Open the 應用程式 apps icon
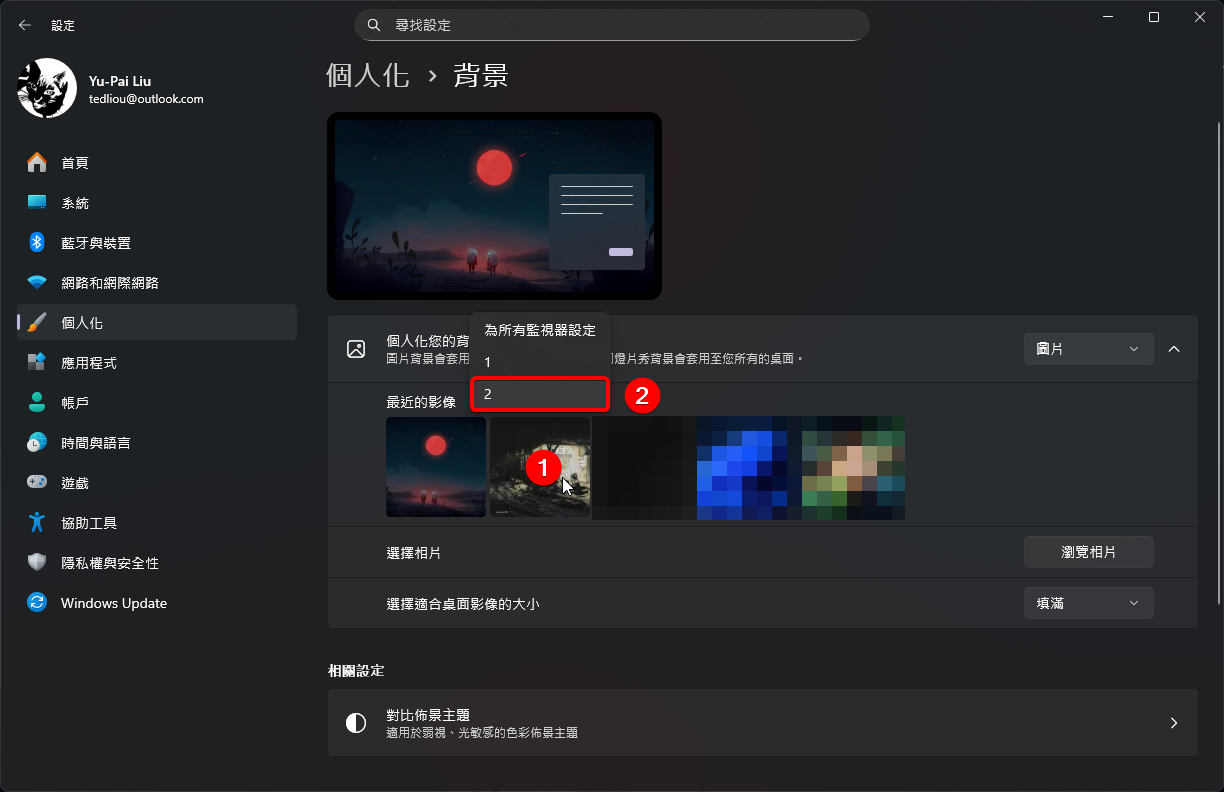1224x792 pixels. pyautogui.click(x=37, y=362)
